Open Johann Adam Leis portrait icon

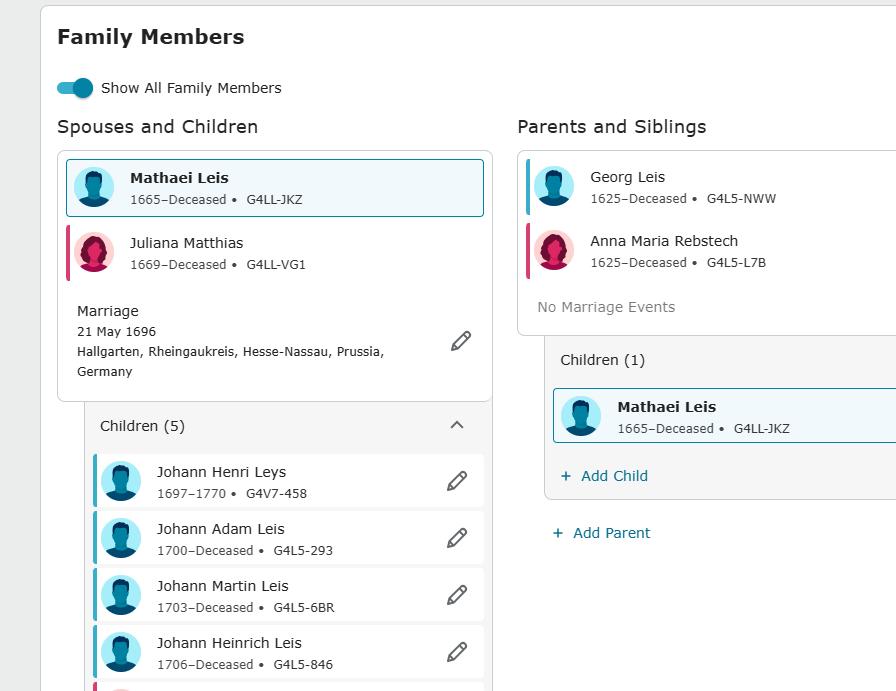(x=121, y=538)
